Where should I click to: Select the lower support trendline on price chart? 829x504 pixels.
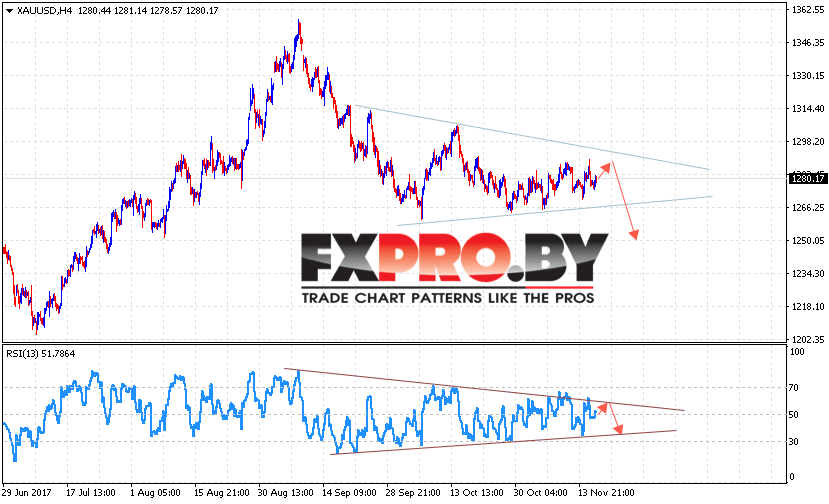555,211
